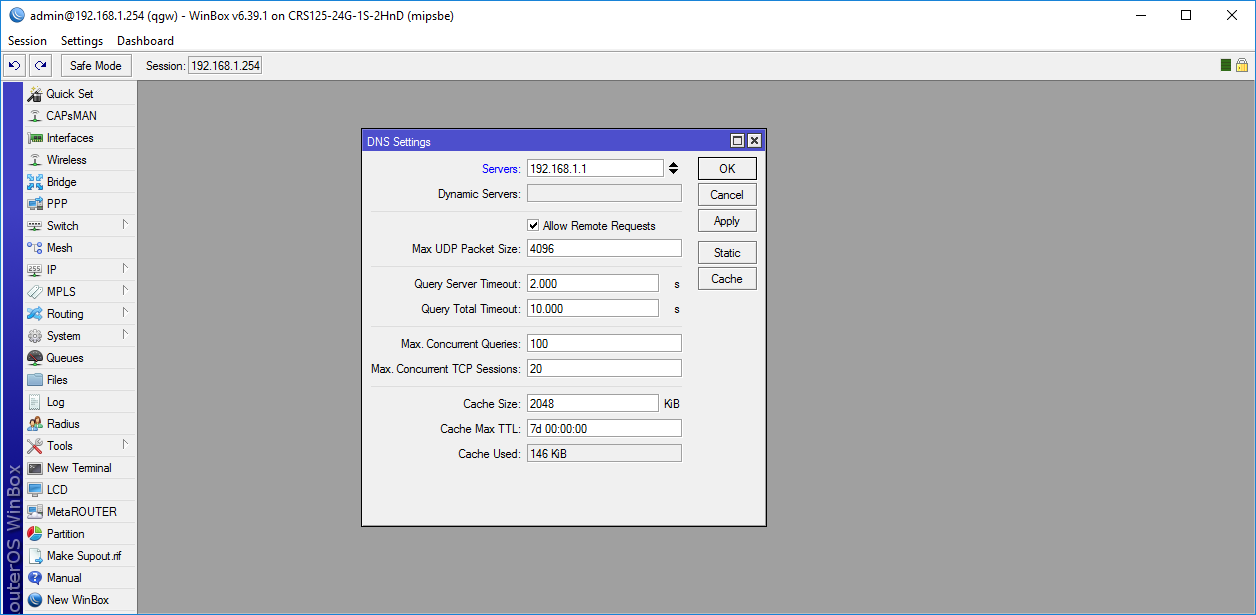Screen dimensions: 1256x615
Task: Expand the Routing submenu arrow
Action: click(125, 313)
